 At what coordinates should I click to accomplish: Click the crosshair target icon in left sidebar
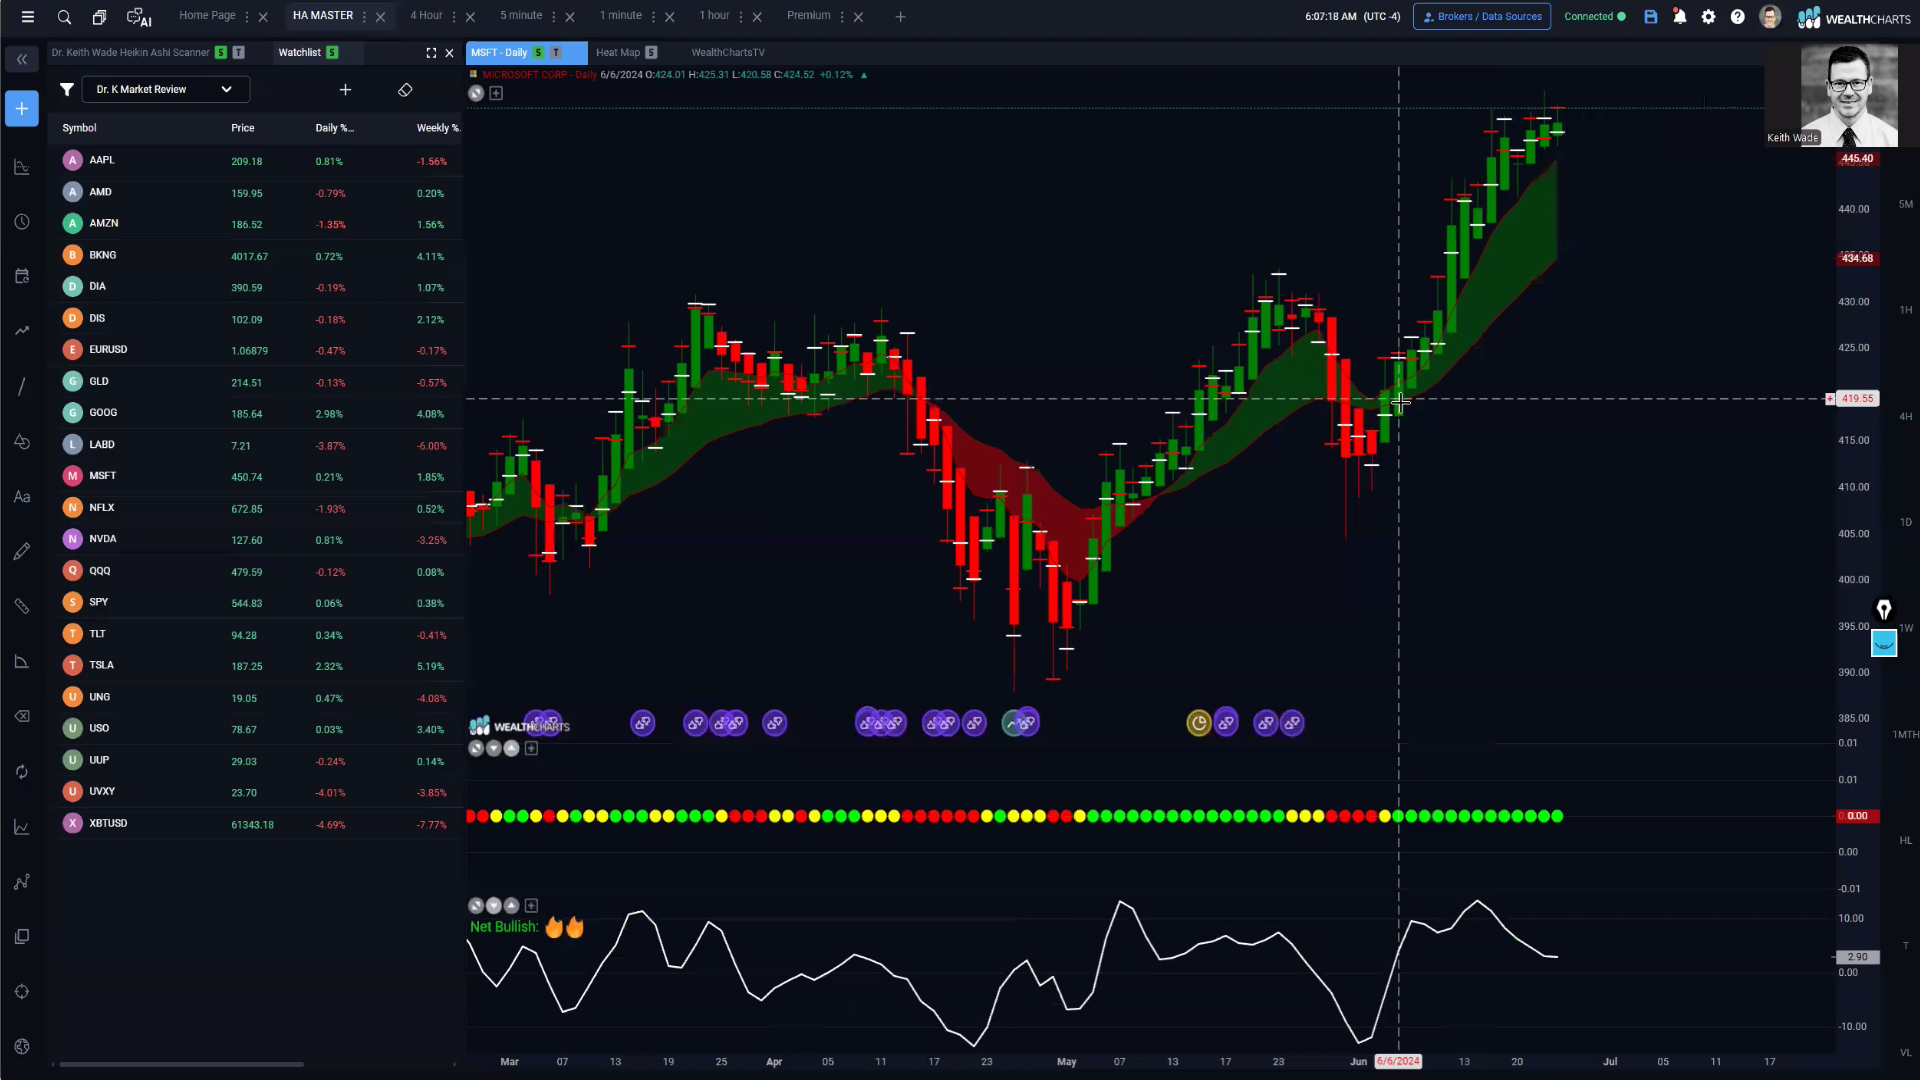(22, 992)
